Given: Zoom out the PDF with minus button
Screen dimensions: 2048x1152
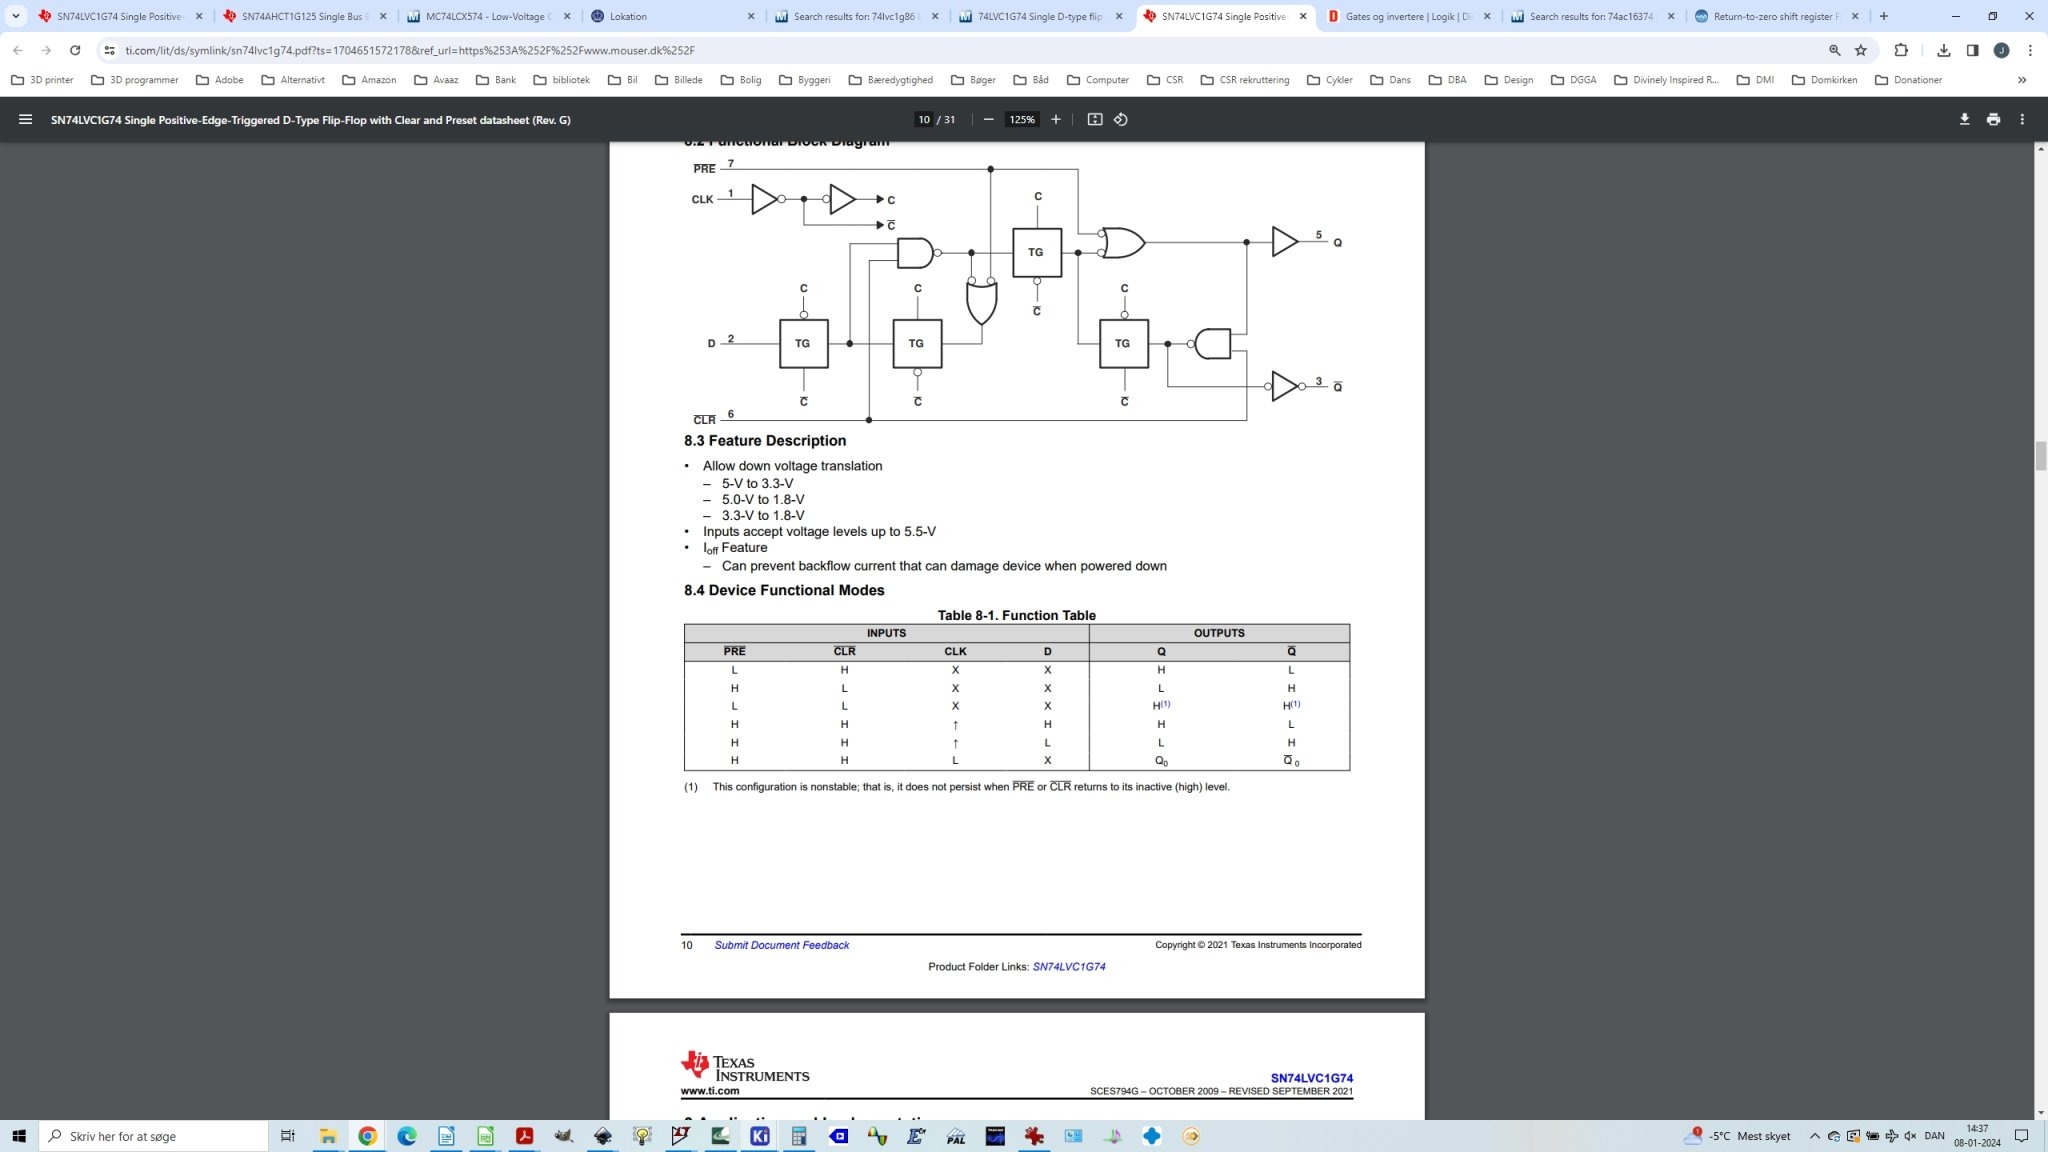Looking at the screenshot, I should coord(988,119).
